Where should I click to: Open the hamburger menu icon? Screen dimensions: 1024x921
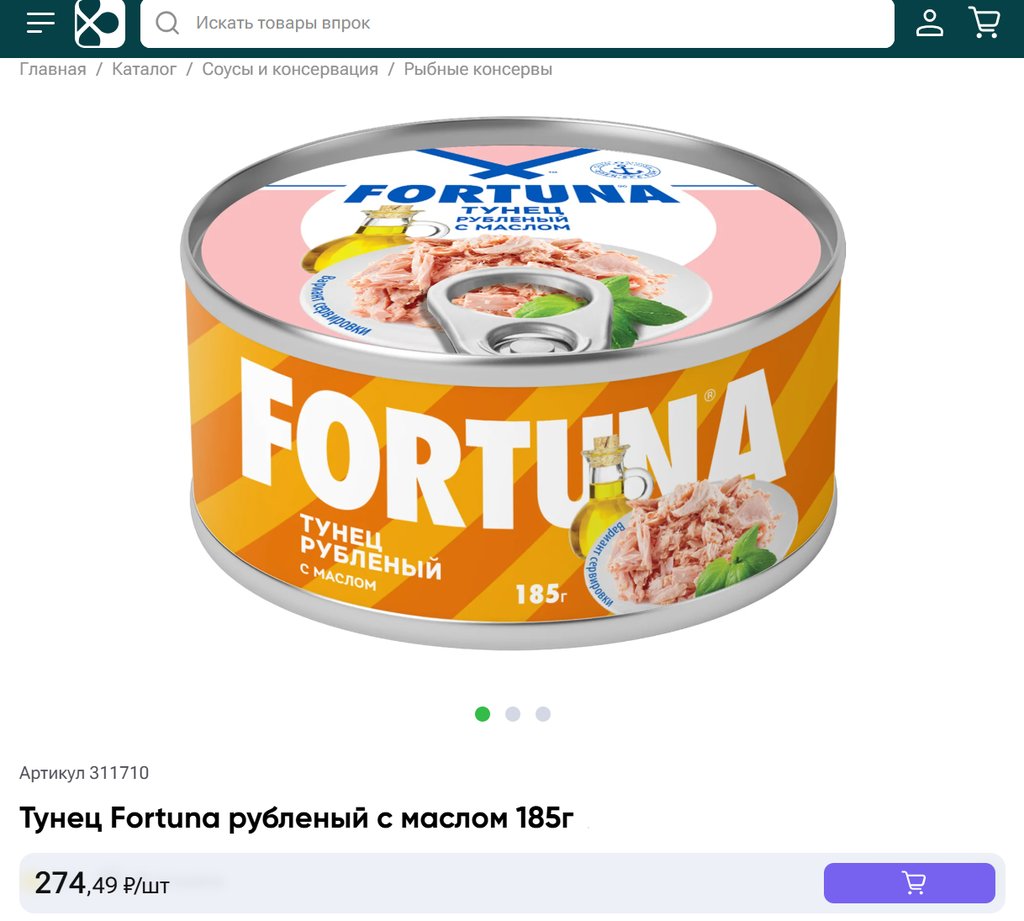coord(40,23)
